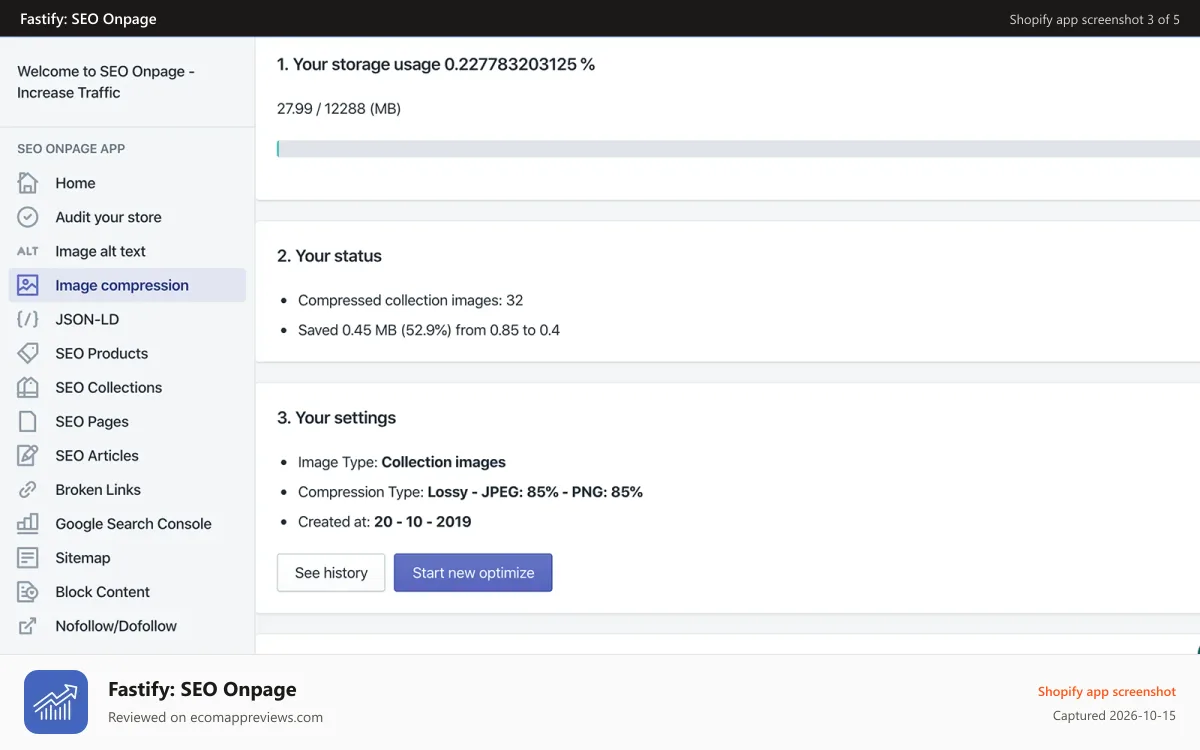Image resolution: width=1200 pixels, height=750 pixels.
Task: Click the Saved 0.45 MB line
Action: click(x=429, y=330)
